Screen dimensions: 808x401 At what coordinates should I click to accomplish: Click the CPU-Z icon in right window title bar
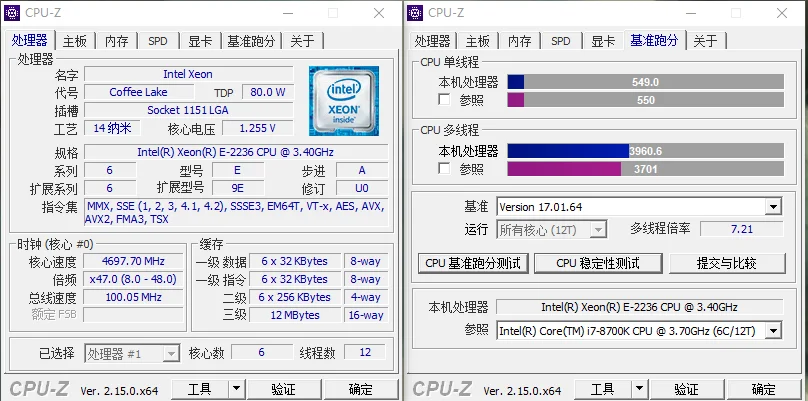(x=417, y=13)
